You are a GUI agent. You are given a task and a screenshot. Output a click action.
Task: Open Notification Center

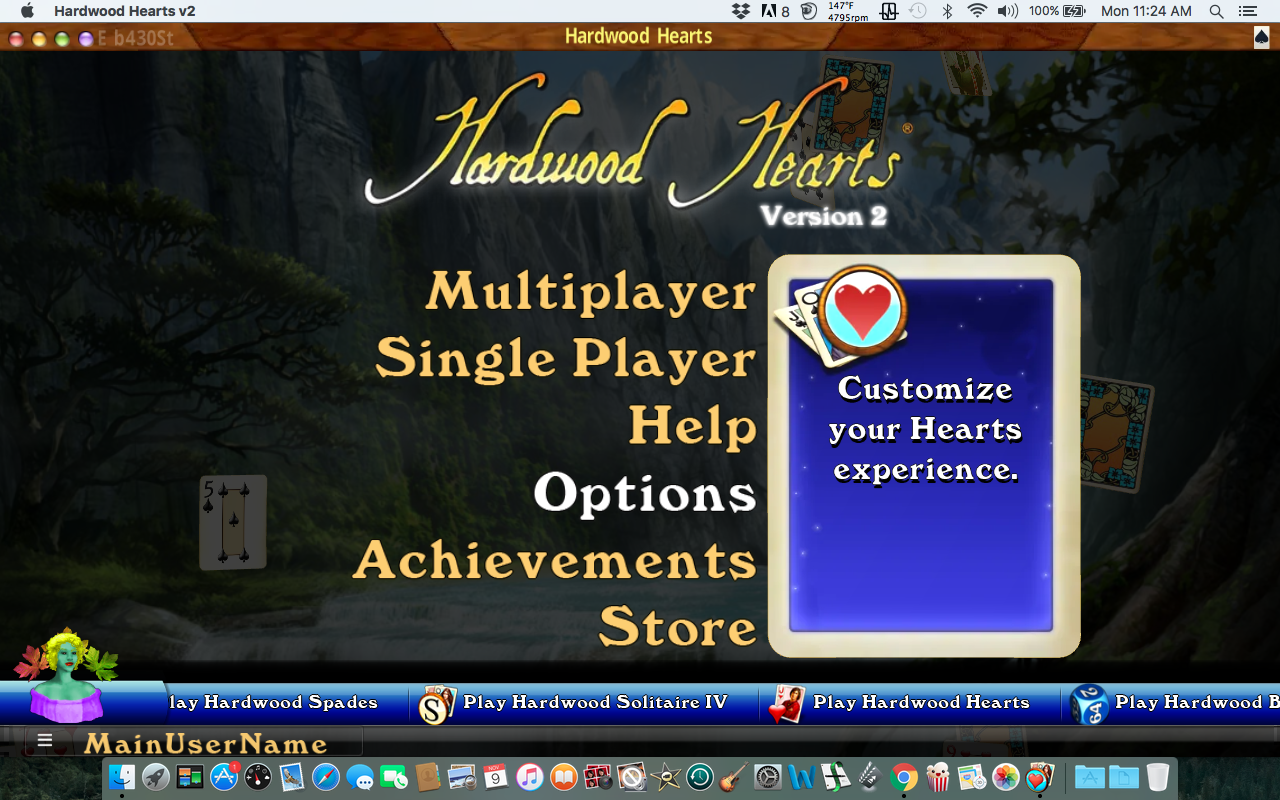click(1247, 11)
